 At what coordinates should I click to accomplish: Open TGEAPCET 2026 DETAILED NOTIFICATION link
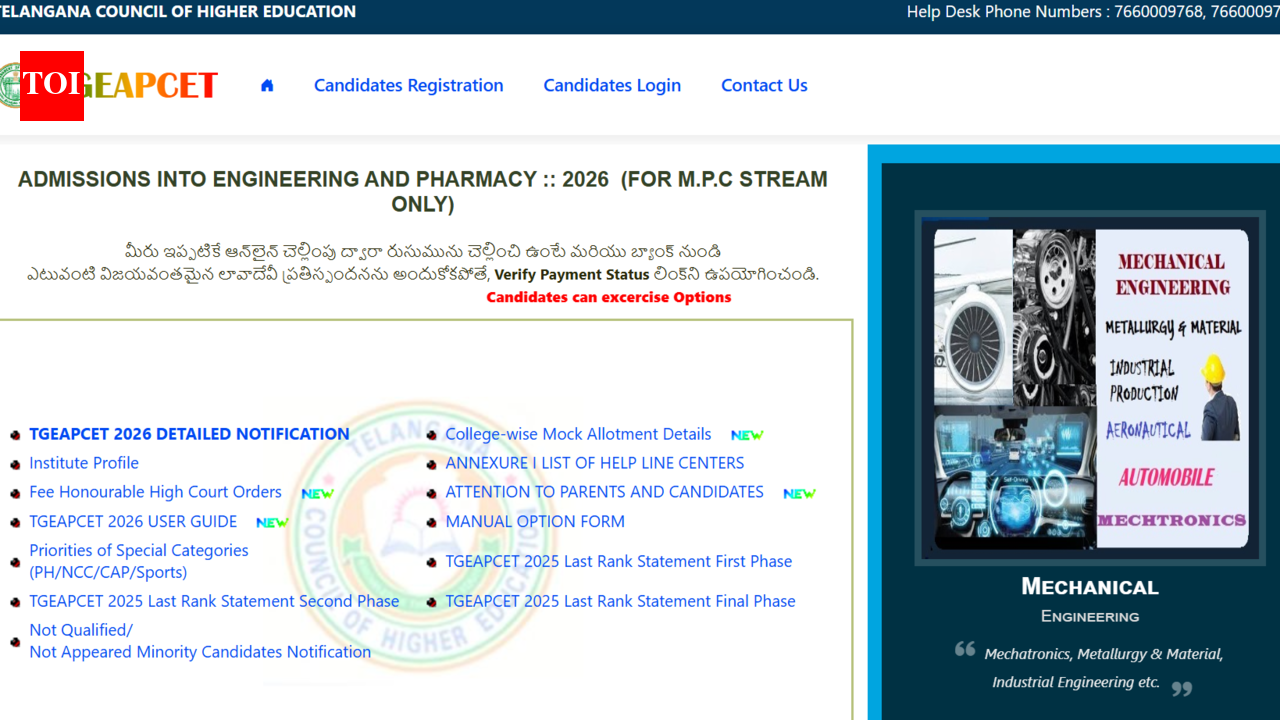click(x=189, y=434)
